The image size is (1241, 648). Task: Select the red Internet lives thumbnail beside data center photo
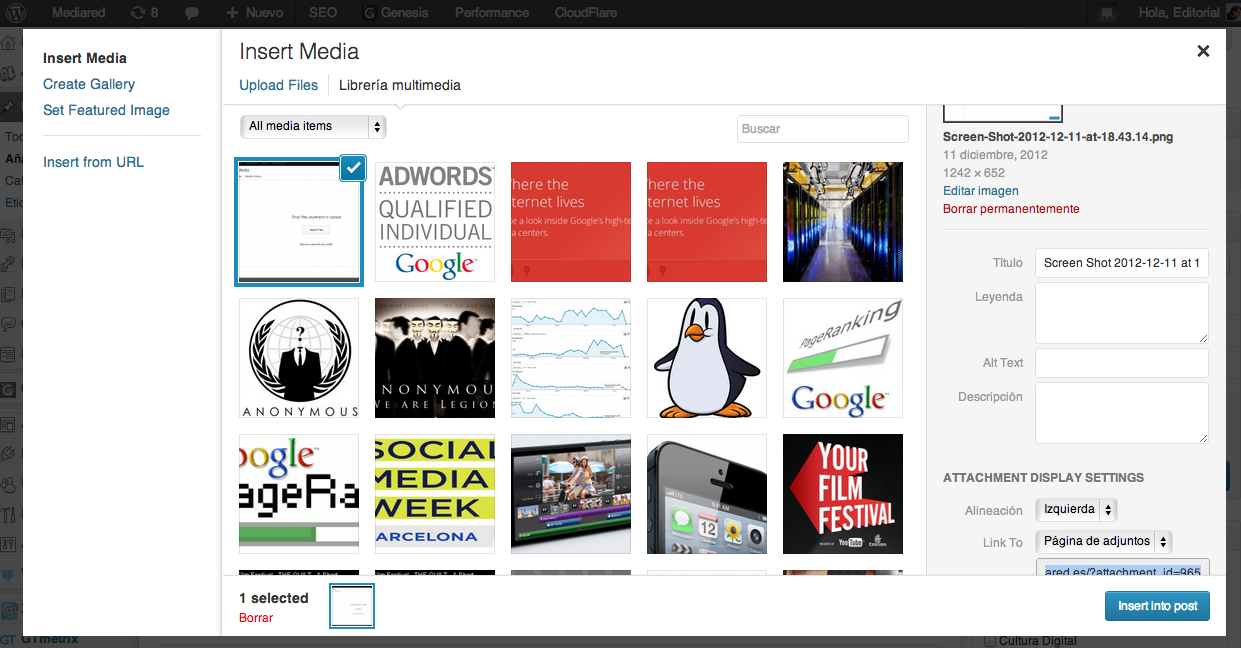click(x=707, y=222)
